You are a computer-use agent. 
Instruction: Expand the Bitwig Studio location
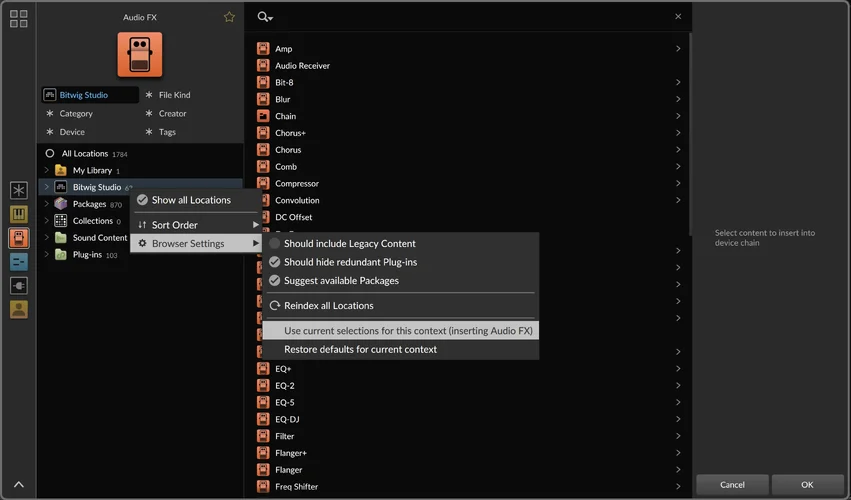point(46,187)
